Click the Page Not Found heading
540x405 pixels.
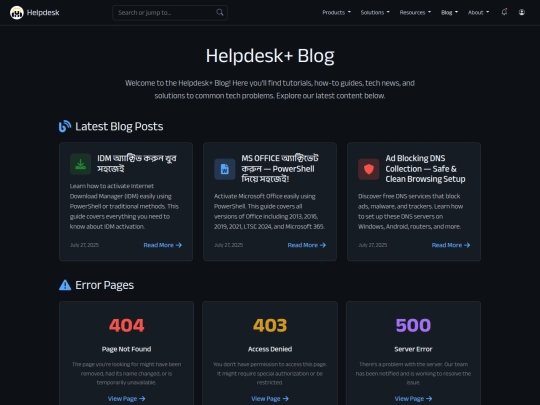pyautogui.click(x=126, y=349)
